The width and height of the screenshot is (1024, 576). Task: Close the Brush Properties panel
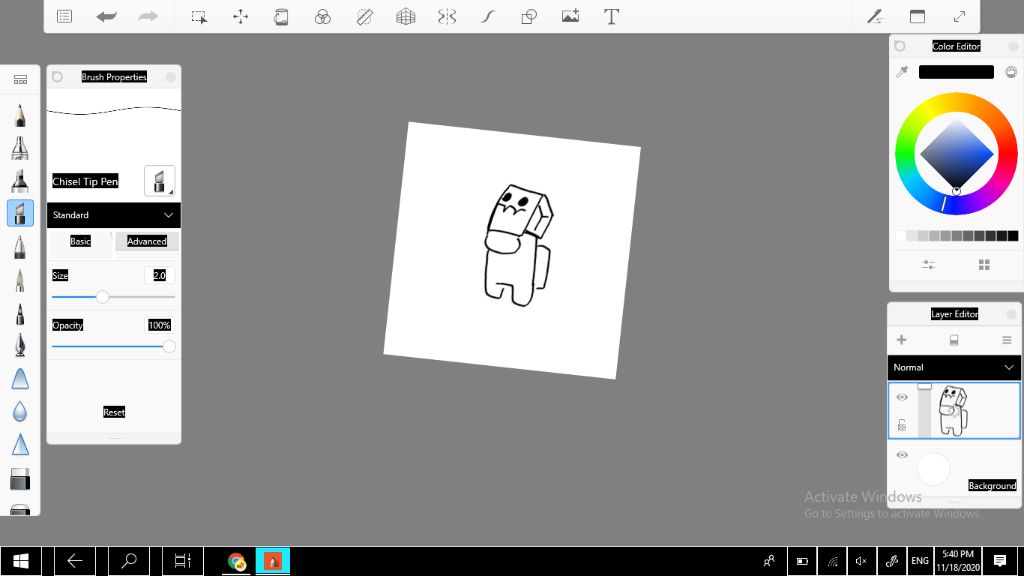pos(170,77)
